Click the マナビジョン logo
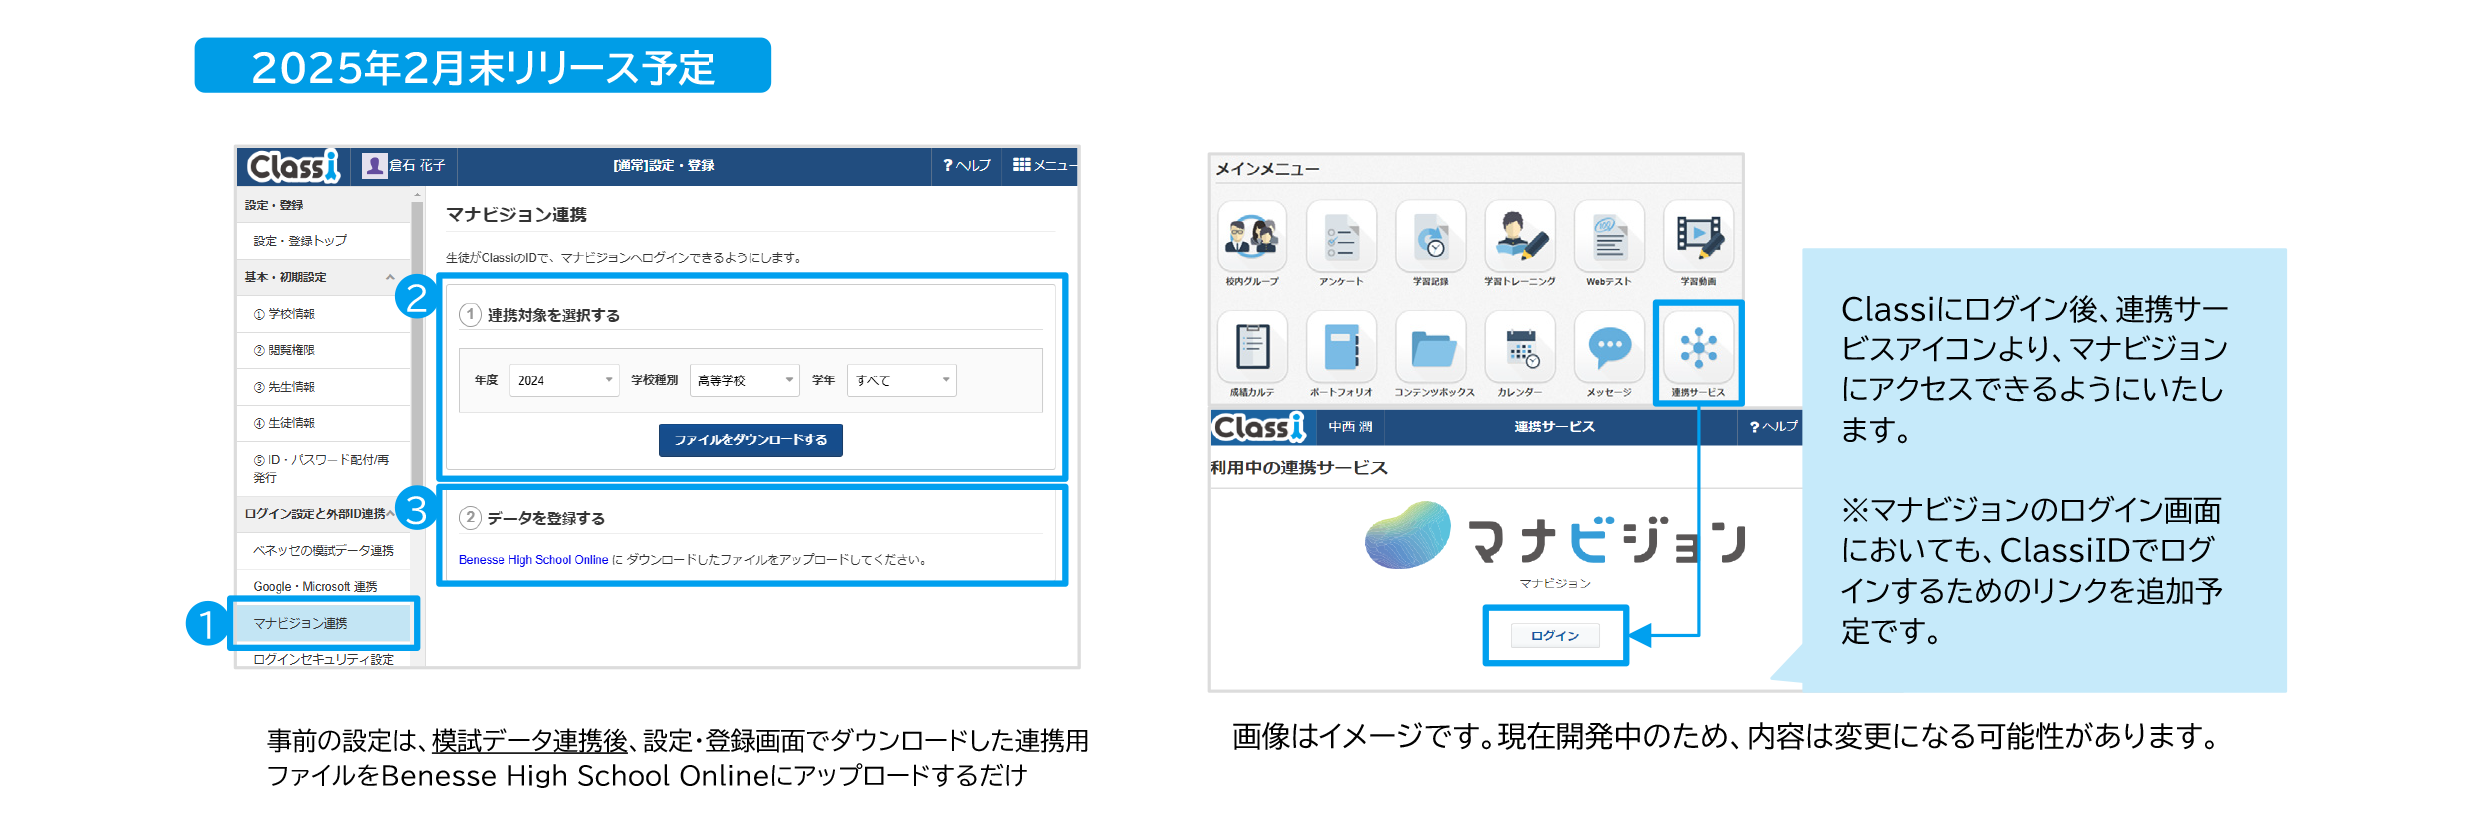The image size is (2480, 822). (1554, 538)
